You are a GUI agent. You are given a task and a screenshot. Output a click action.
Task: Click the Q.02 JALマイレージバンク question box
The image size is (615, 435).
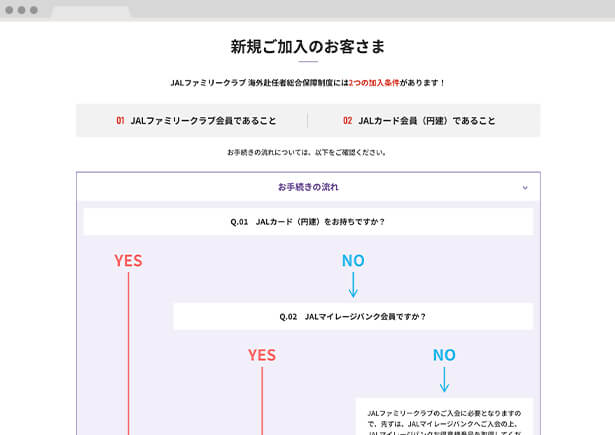coord(353,317)
